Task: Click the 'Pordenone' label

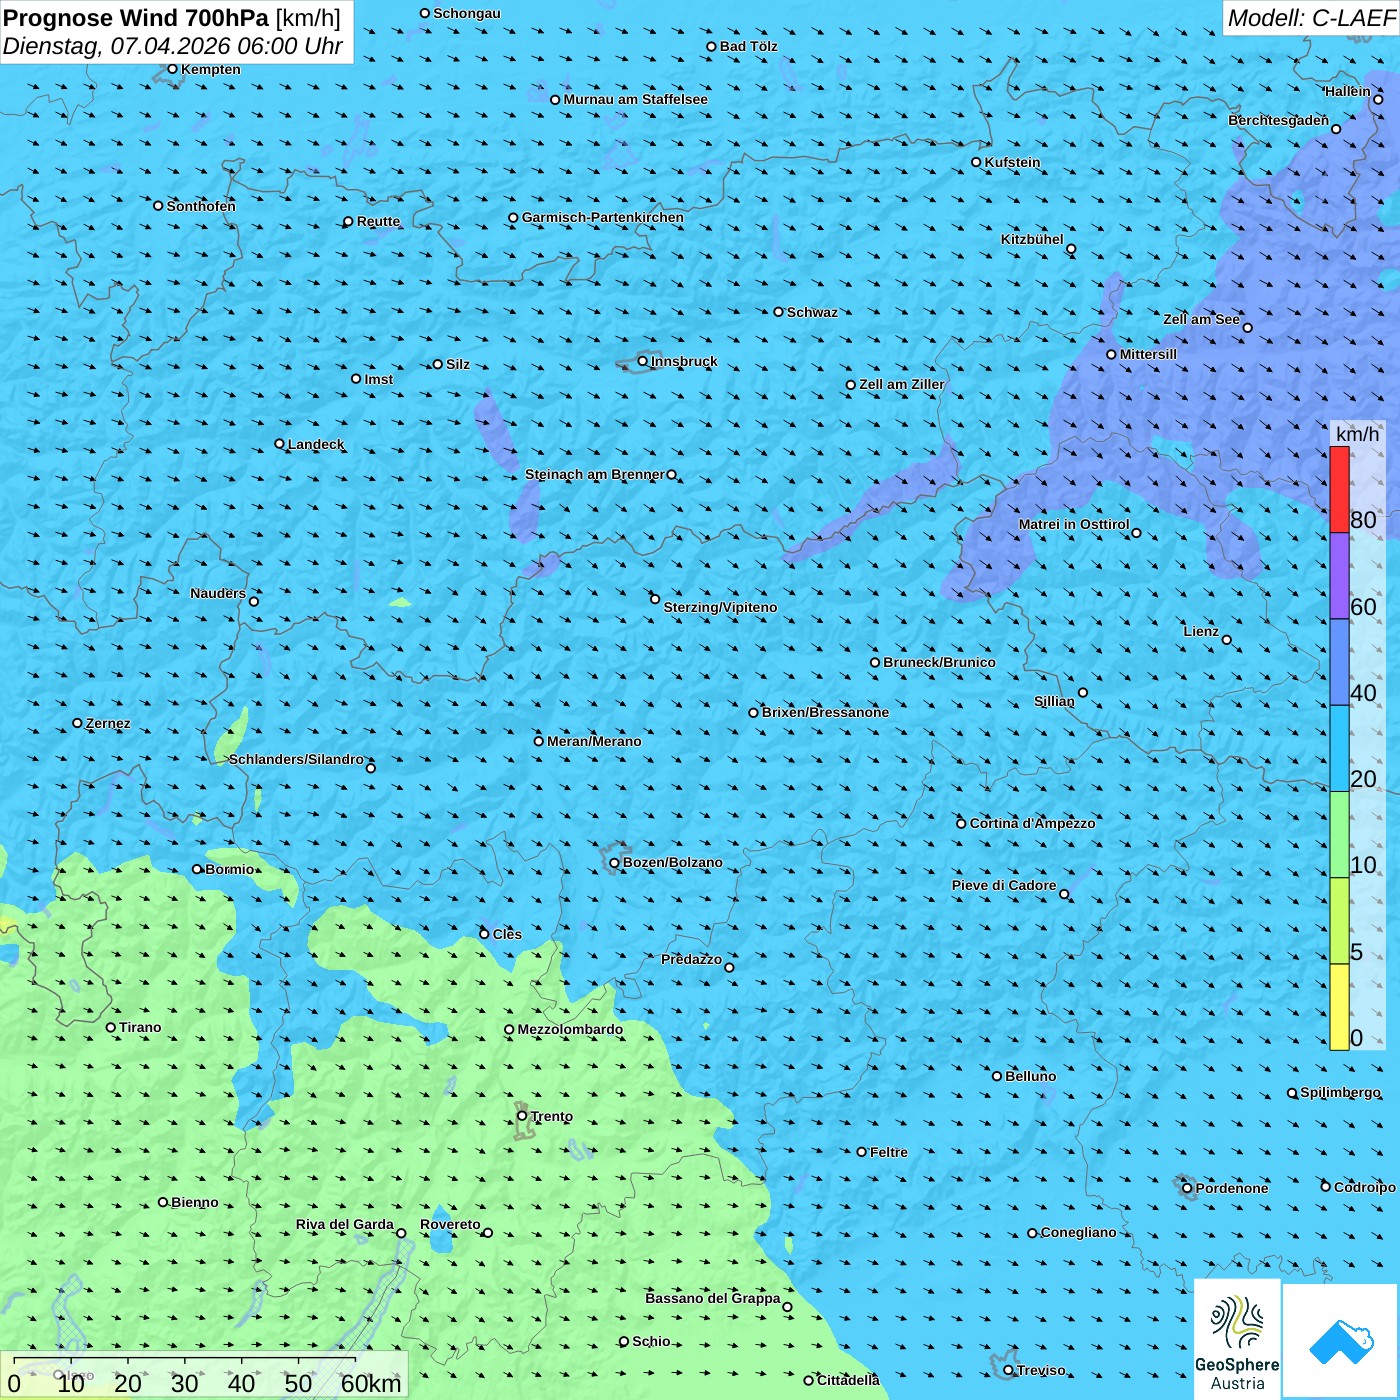Action: pos(1232,1188)
